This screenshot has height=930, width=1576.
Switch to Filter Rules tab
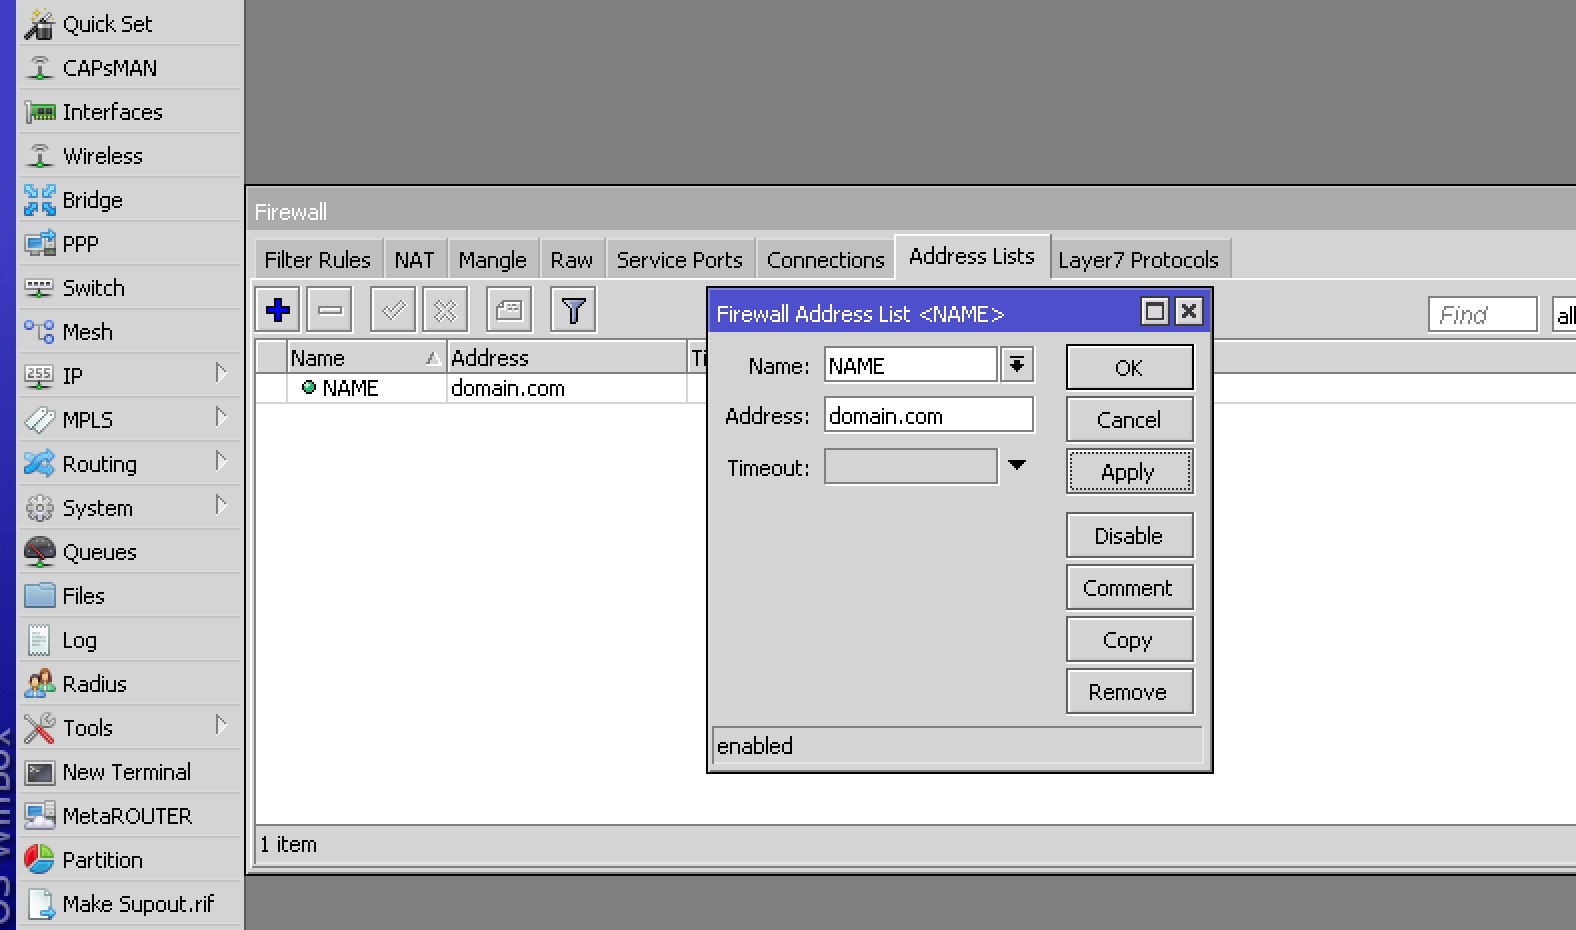317,260
